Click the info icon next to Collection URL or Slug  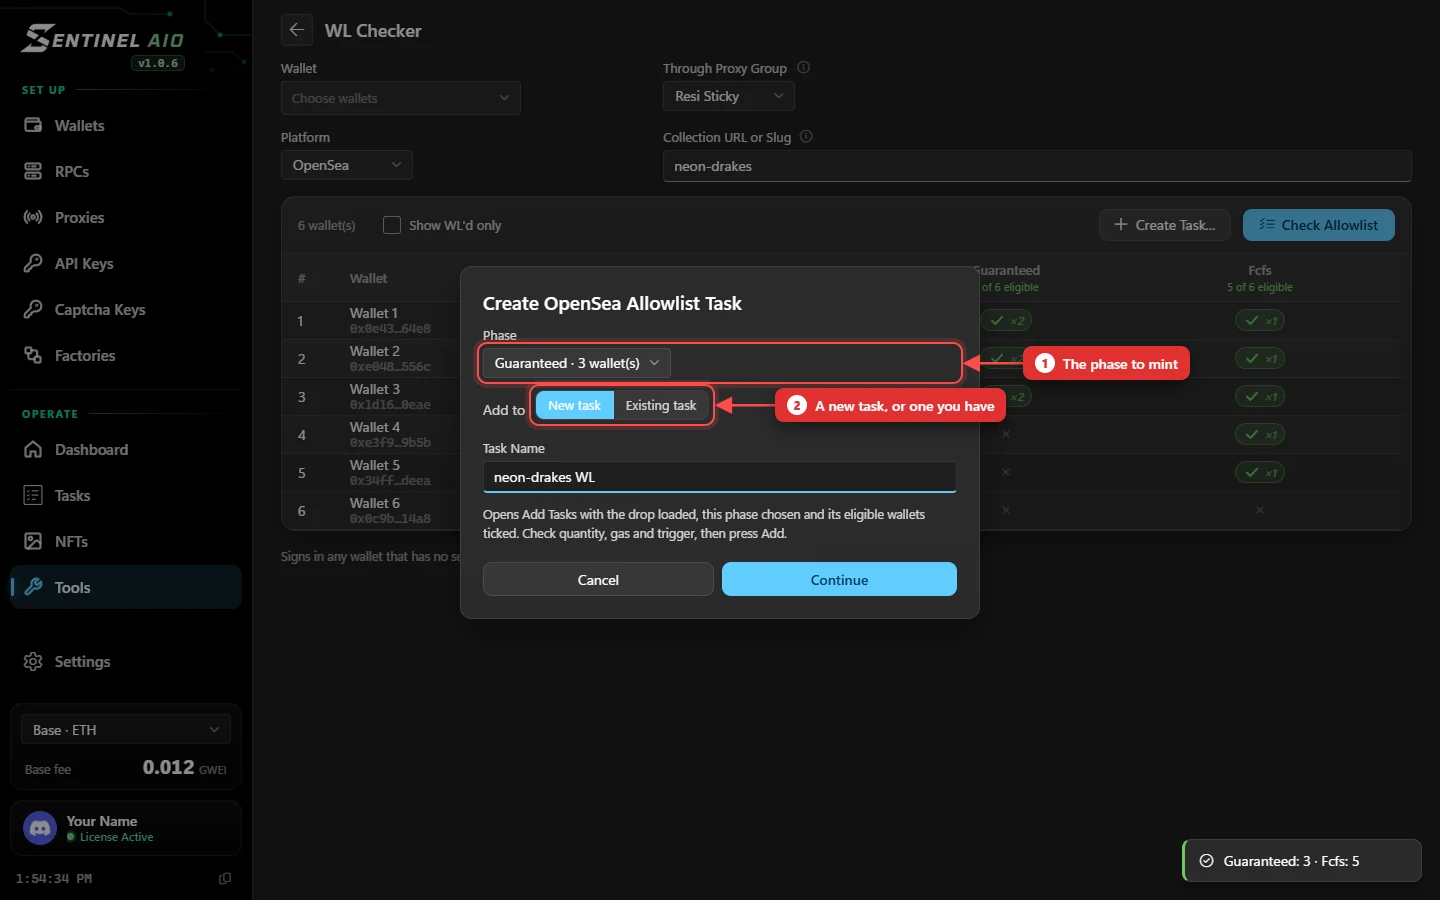[807, 137]
